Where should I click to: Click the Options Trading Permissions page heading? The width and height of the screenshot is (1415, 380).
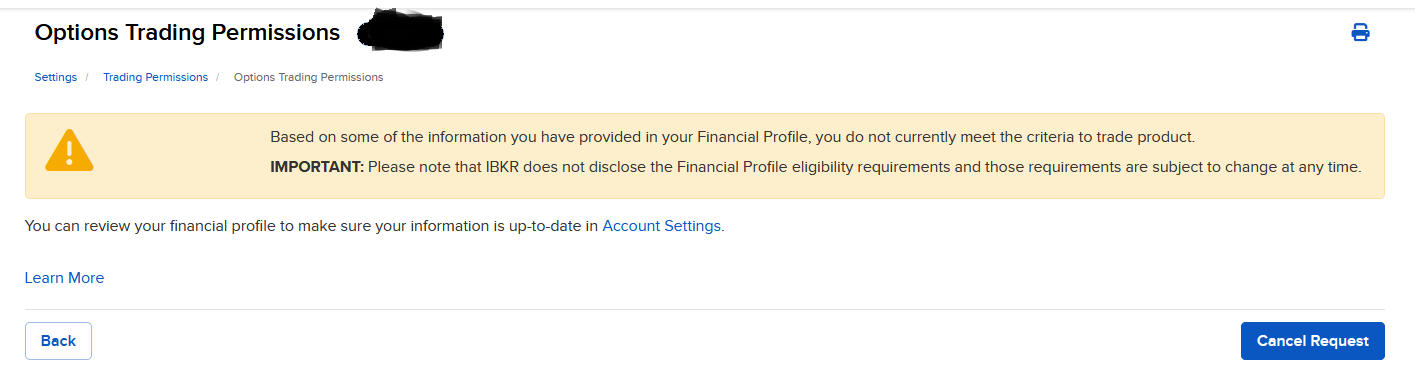[187, 32]
